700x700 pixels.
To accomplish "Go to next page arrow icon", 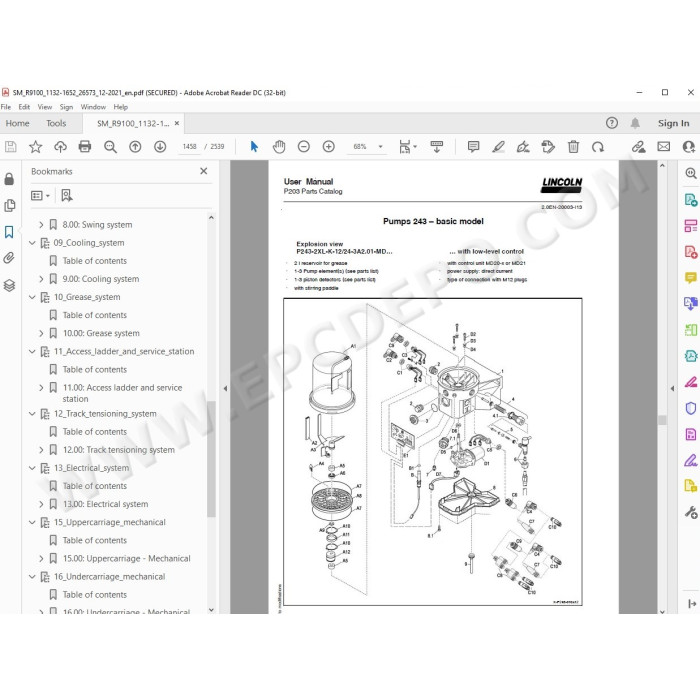I will pos(160,146).
